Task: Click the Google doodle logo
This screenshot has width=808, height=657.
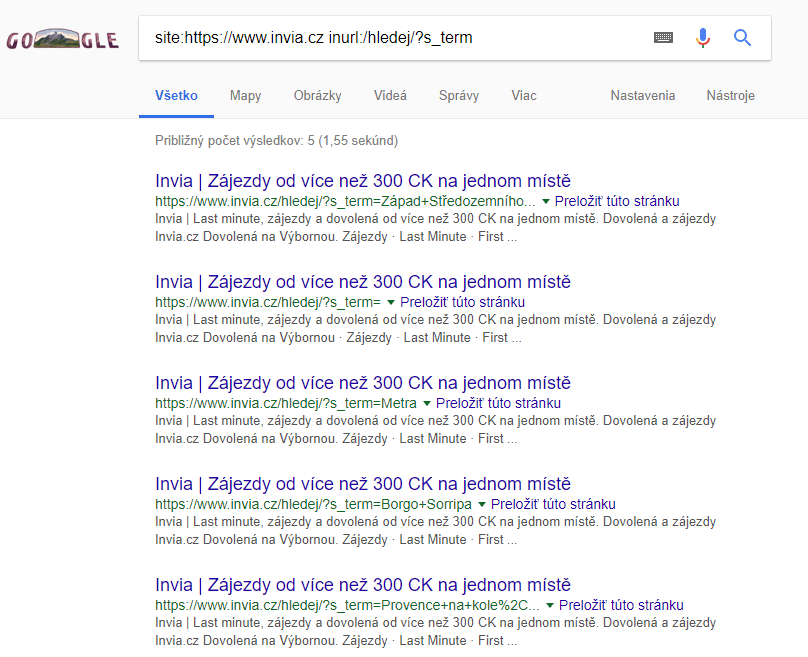Action: pos(62,39)
